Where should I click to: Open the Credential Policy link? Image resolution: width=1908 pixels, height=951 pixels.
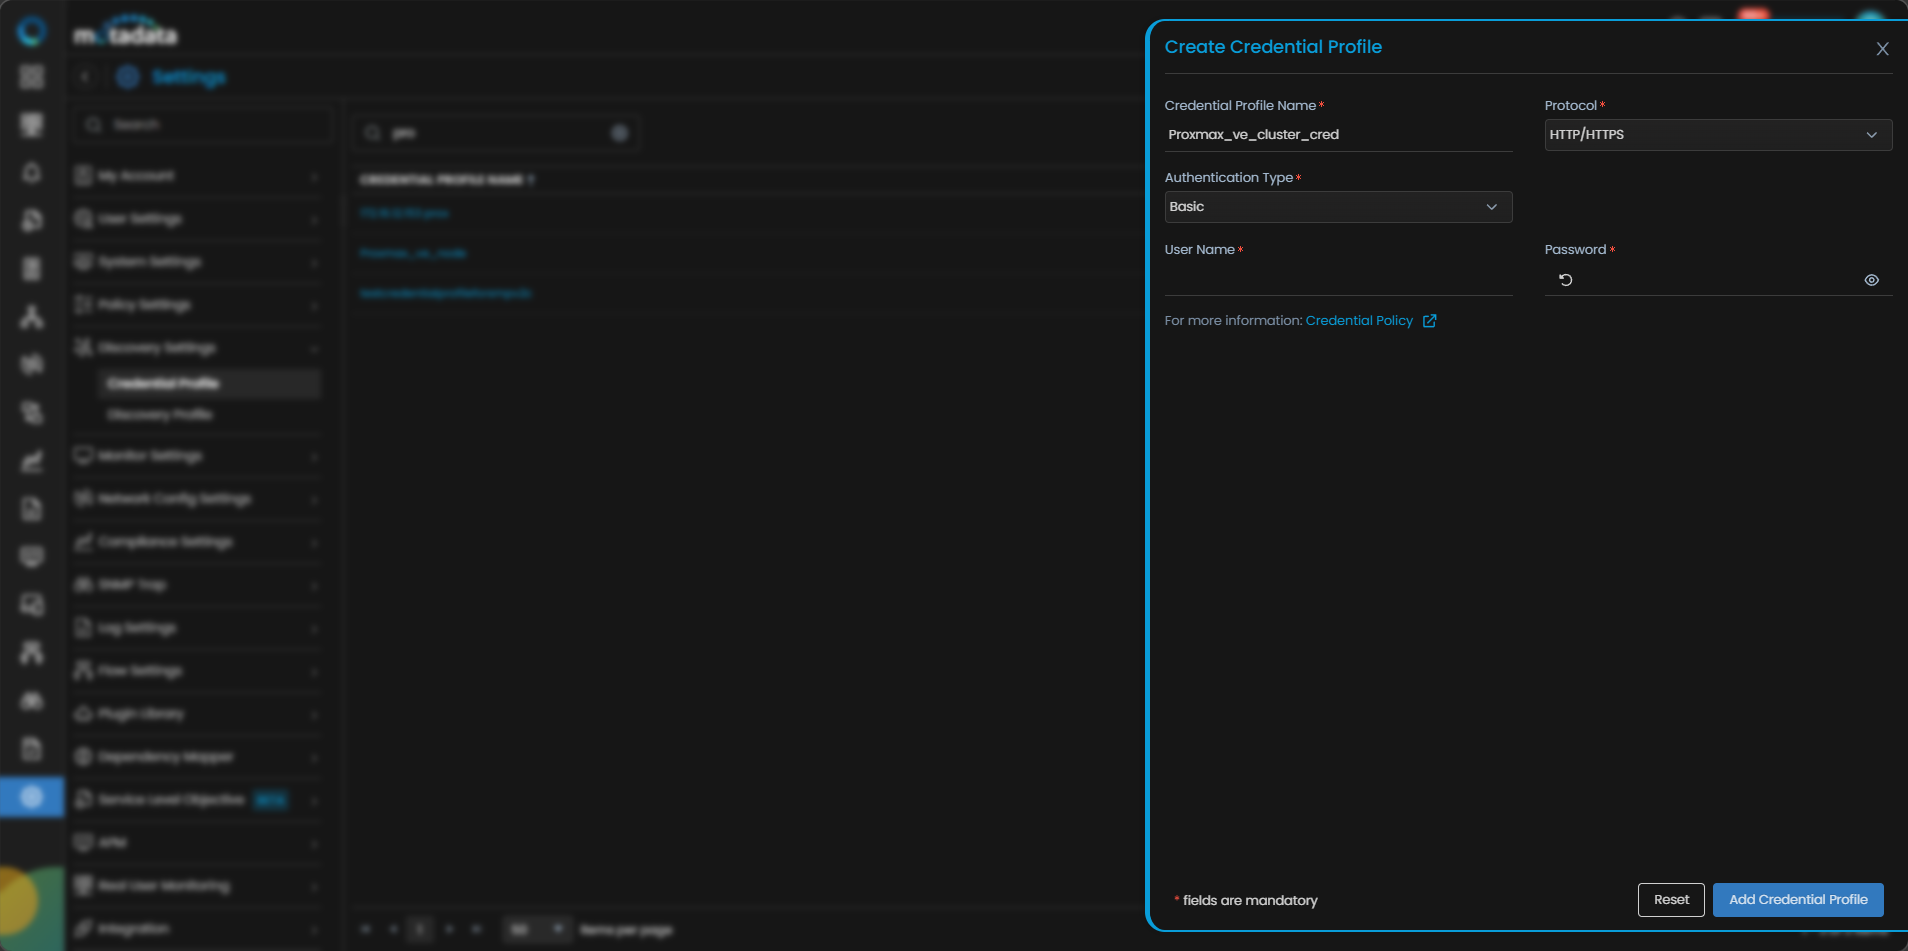(x=1358, y=321)
